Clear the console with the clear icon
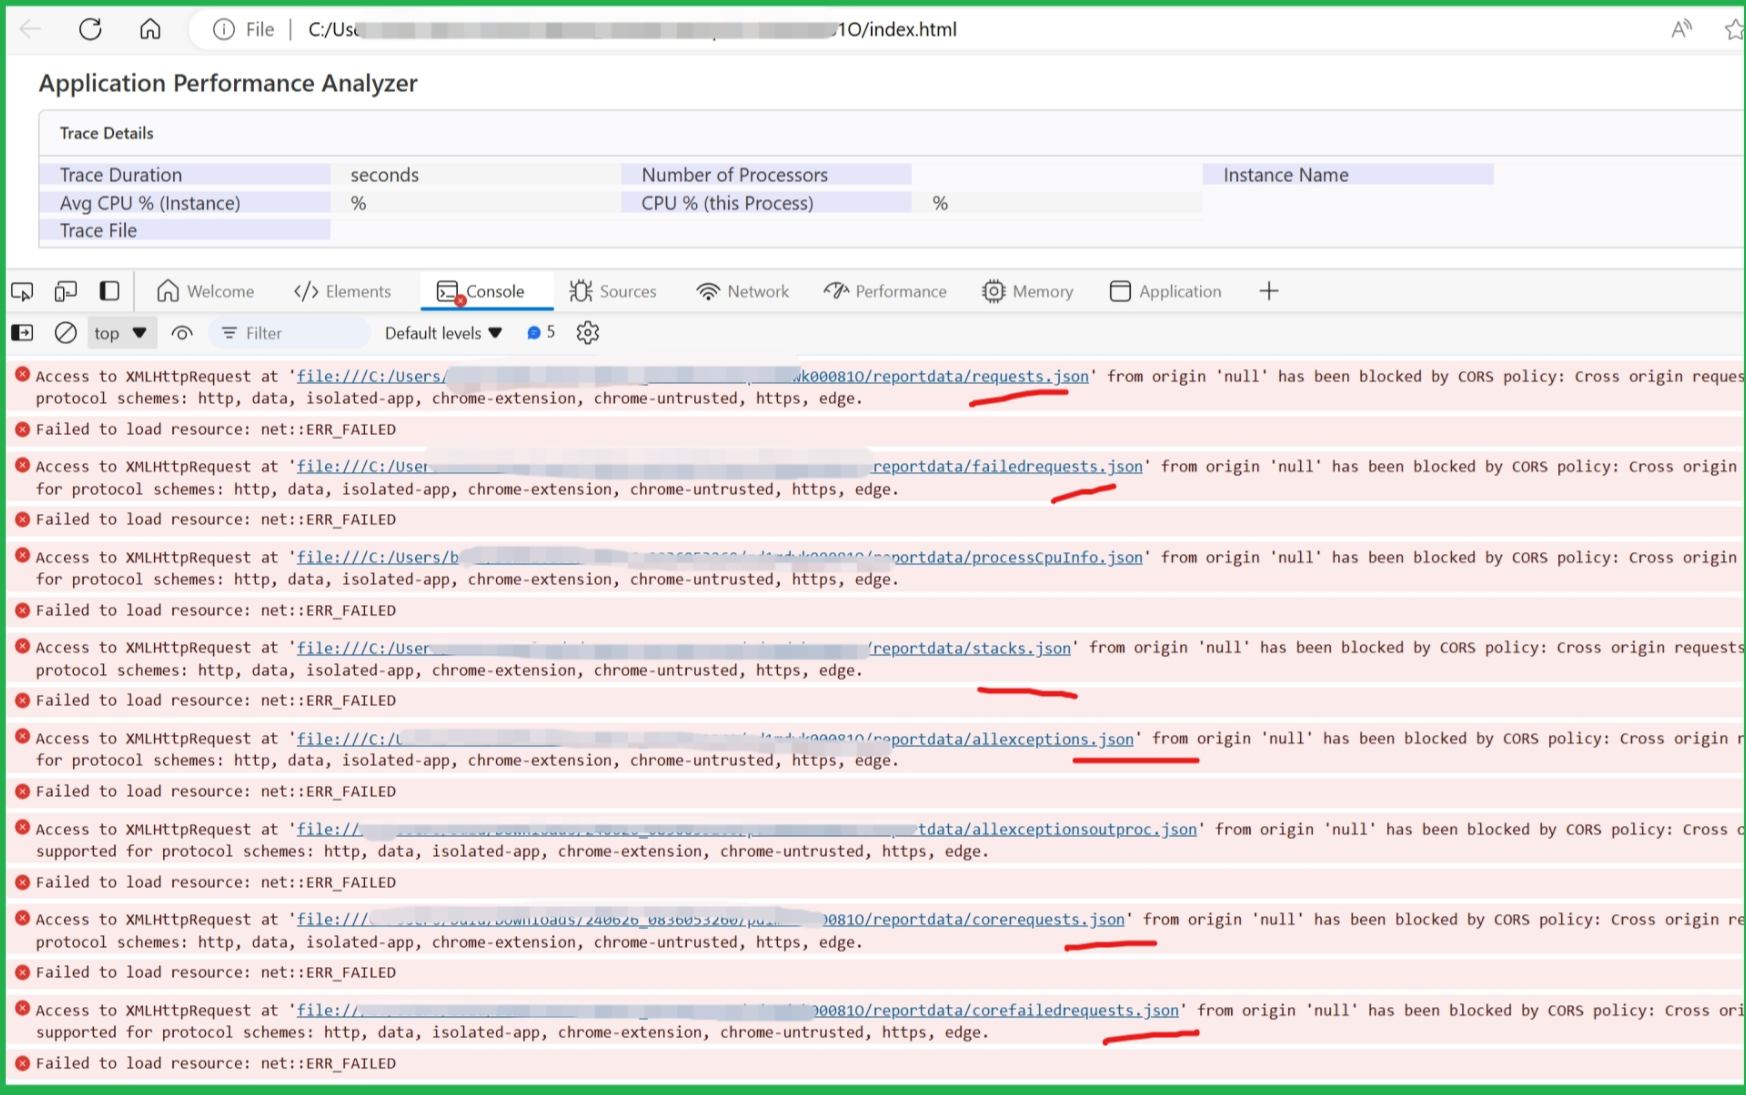This screenshot has height=1095, width=1746. coord(66,333)
